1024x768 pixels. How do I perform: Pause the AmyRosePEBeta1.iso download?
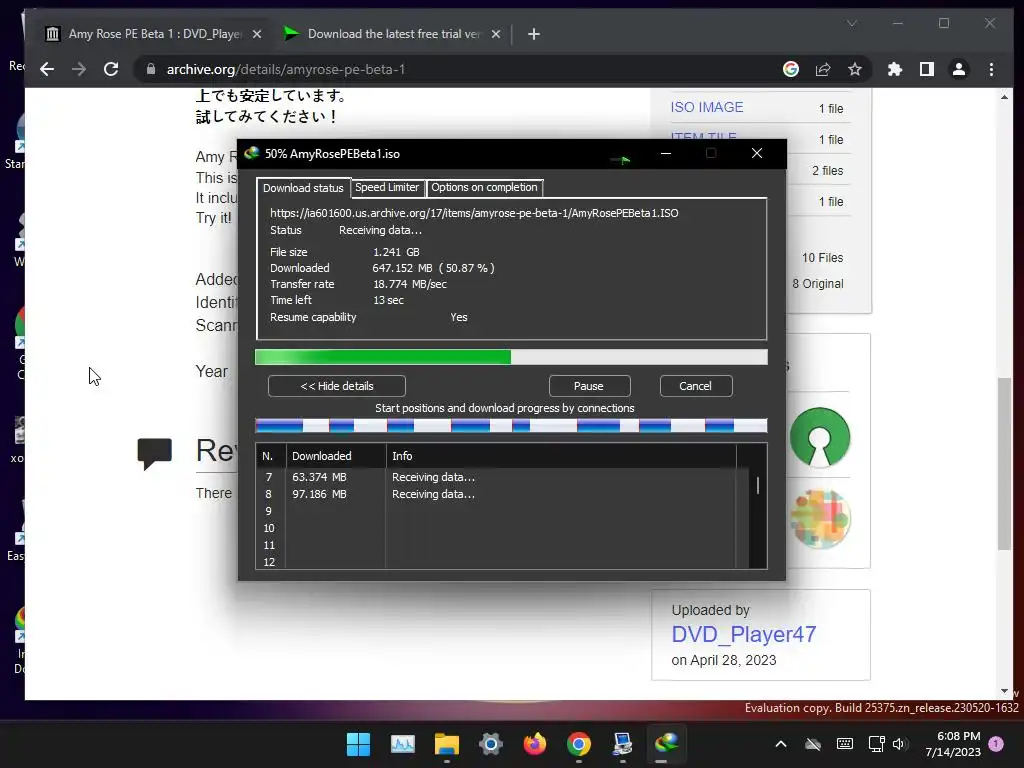[x=589, y=386]
